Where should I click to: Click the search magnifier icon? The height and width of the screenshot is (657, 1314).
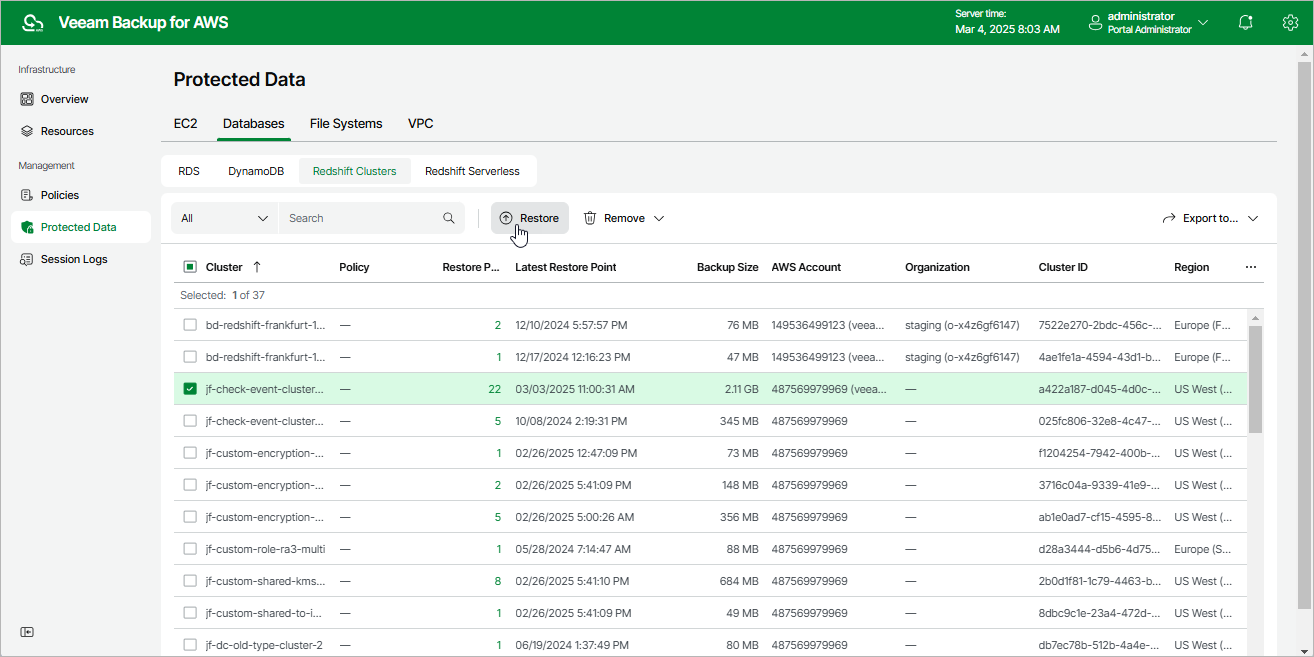click(x=449, y=218)
